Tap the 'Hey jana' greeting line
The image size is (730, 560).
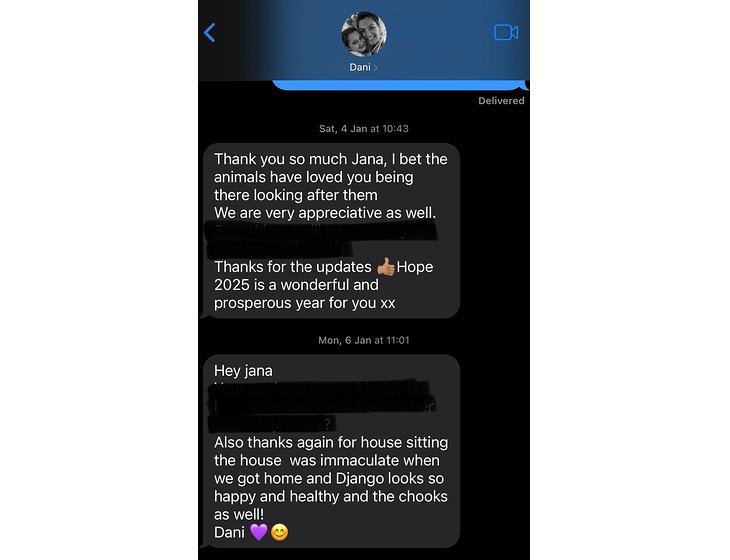pyautogui.click(x=243, y=371)
